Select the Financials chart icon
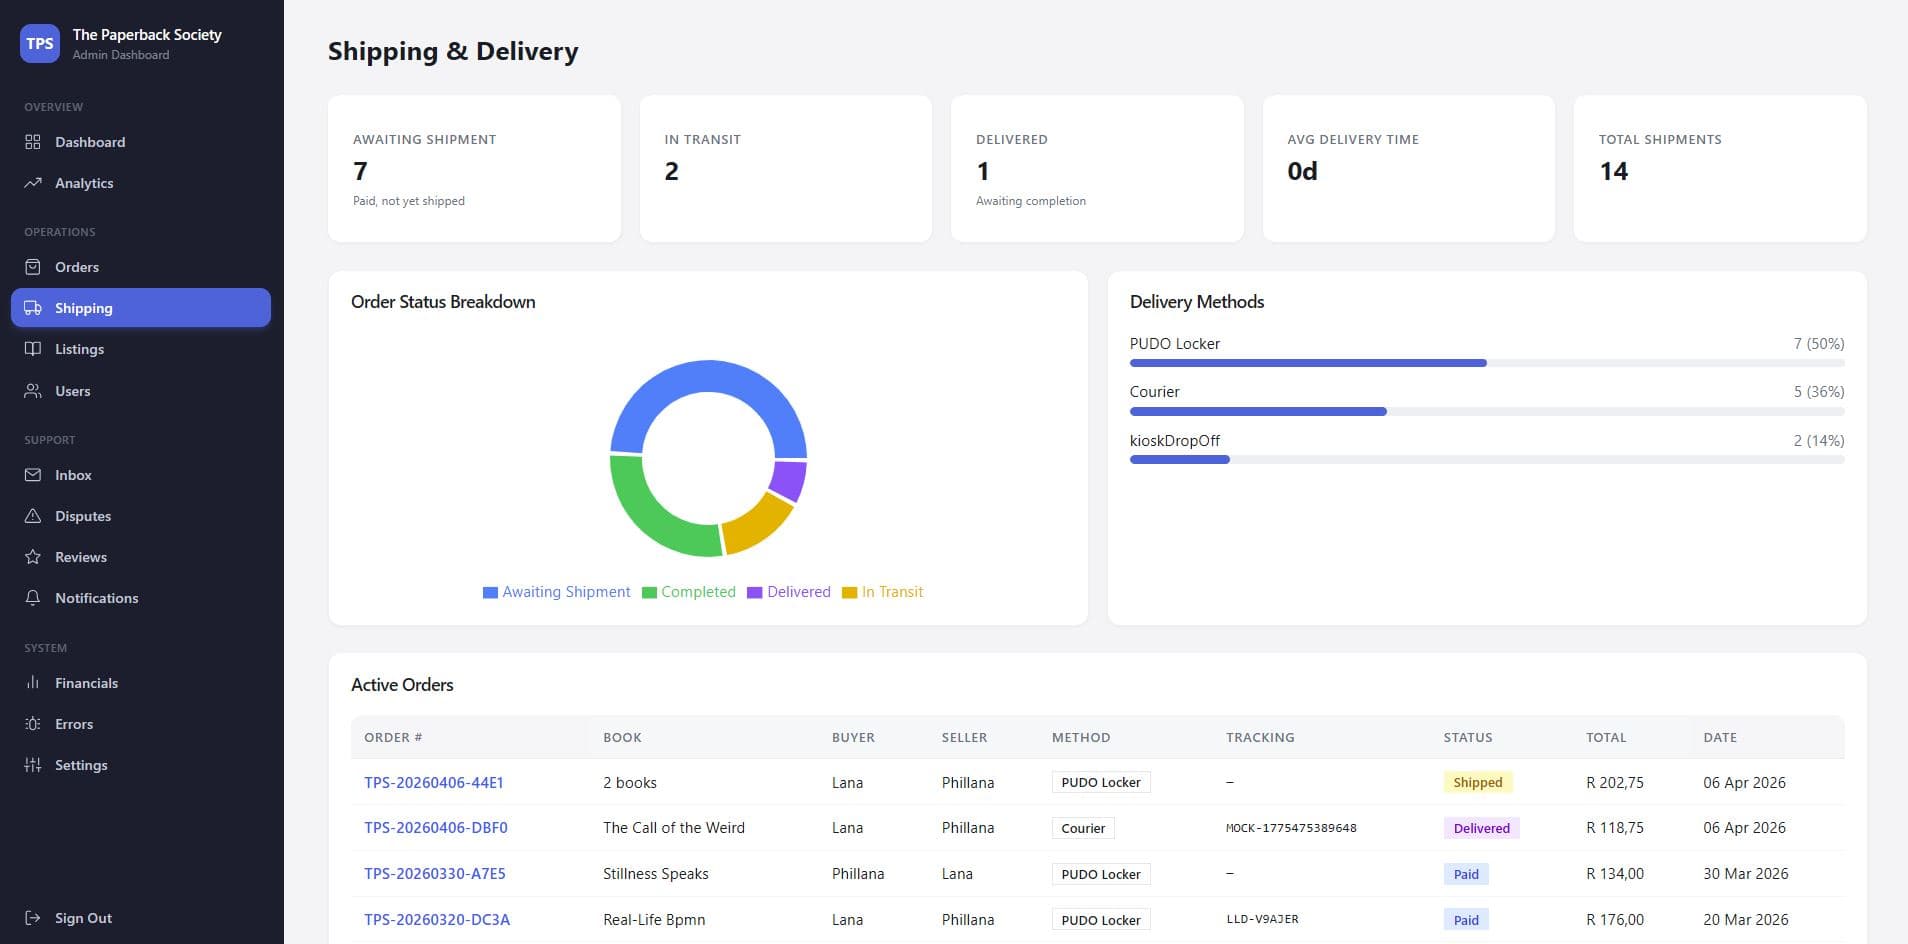Image resolution: width=1908 pixels, height=944 pixels. point(31,682)
